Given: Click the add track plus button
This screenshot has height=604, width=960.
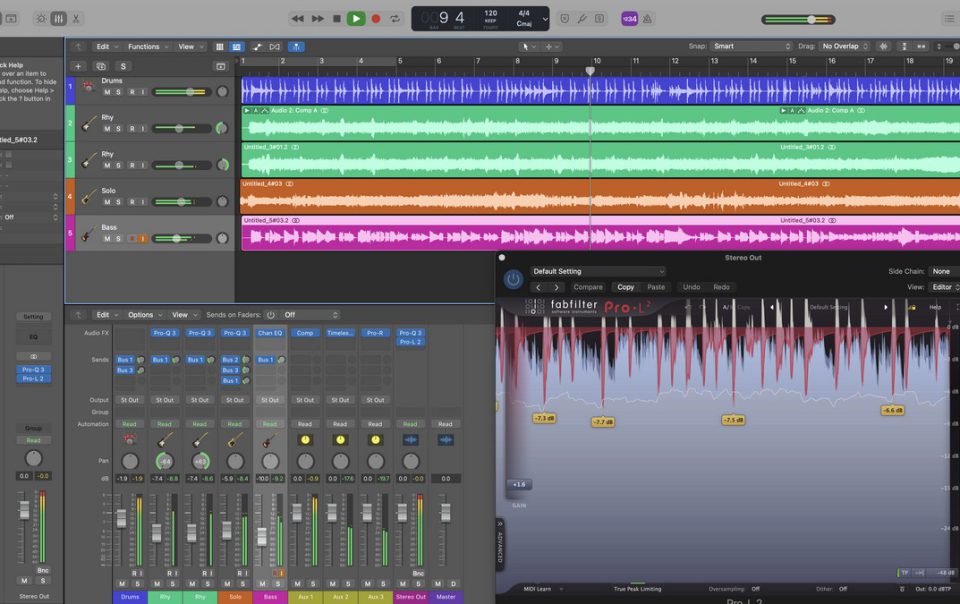Looking at the screenshot, I should point(79,66).
